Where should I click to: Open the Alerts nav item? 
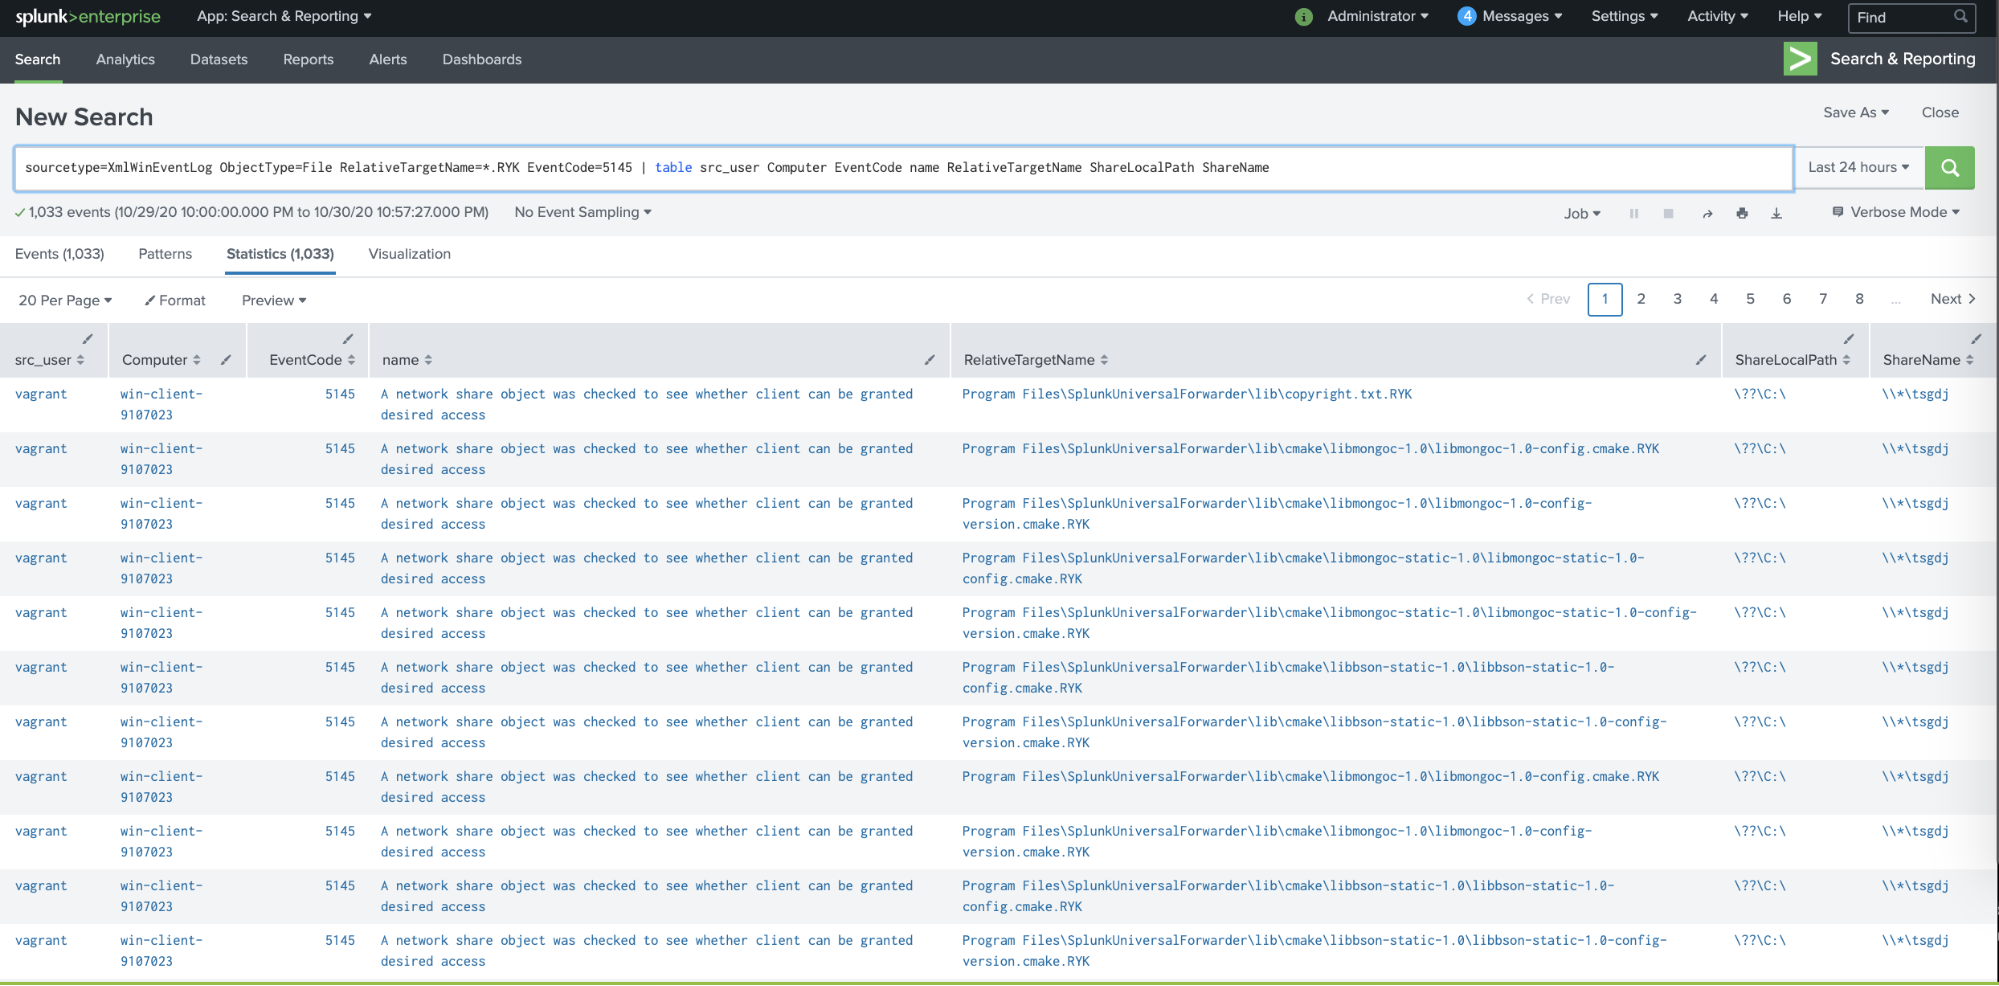click(388, 59)
